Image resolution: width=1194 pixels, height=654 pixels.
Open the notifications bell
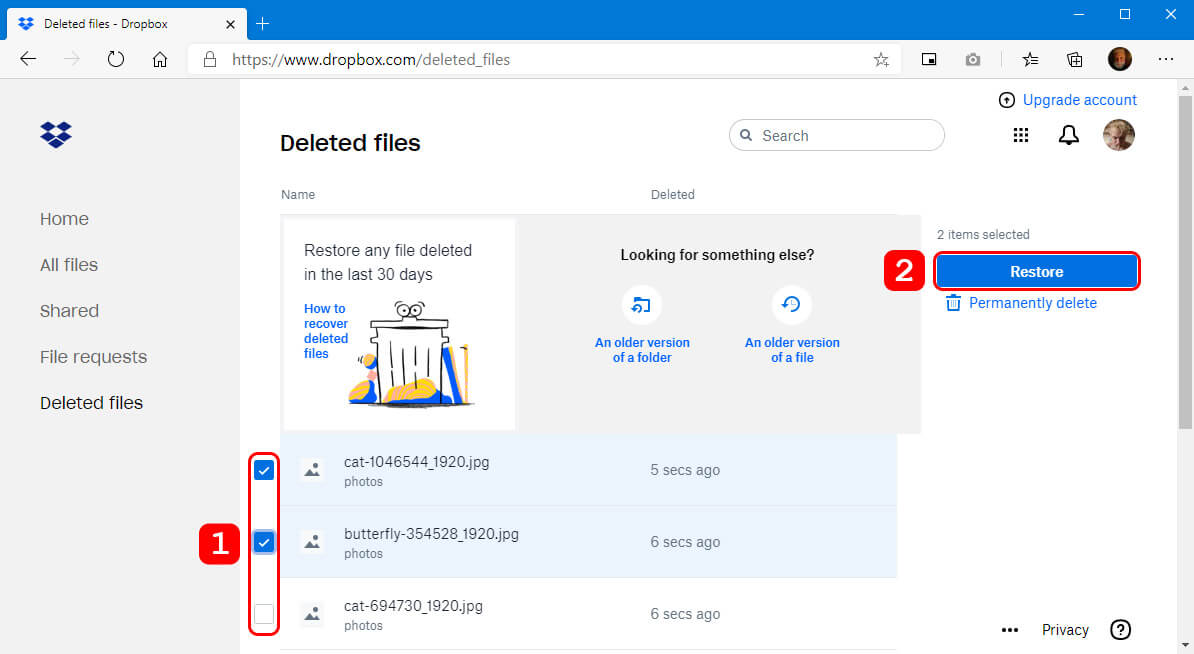click(x=1069, y=136)
